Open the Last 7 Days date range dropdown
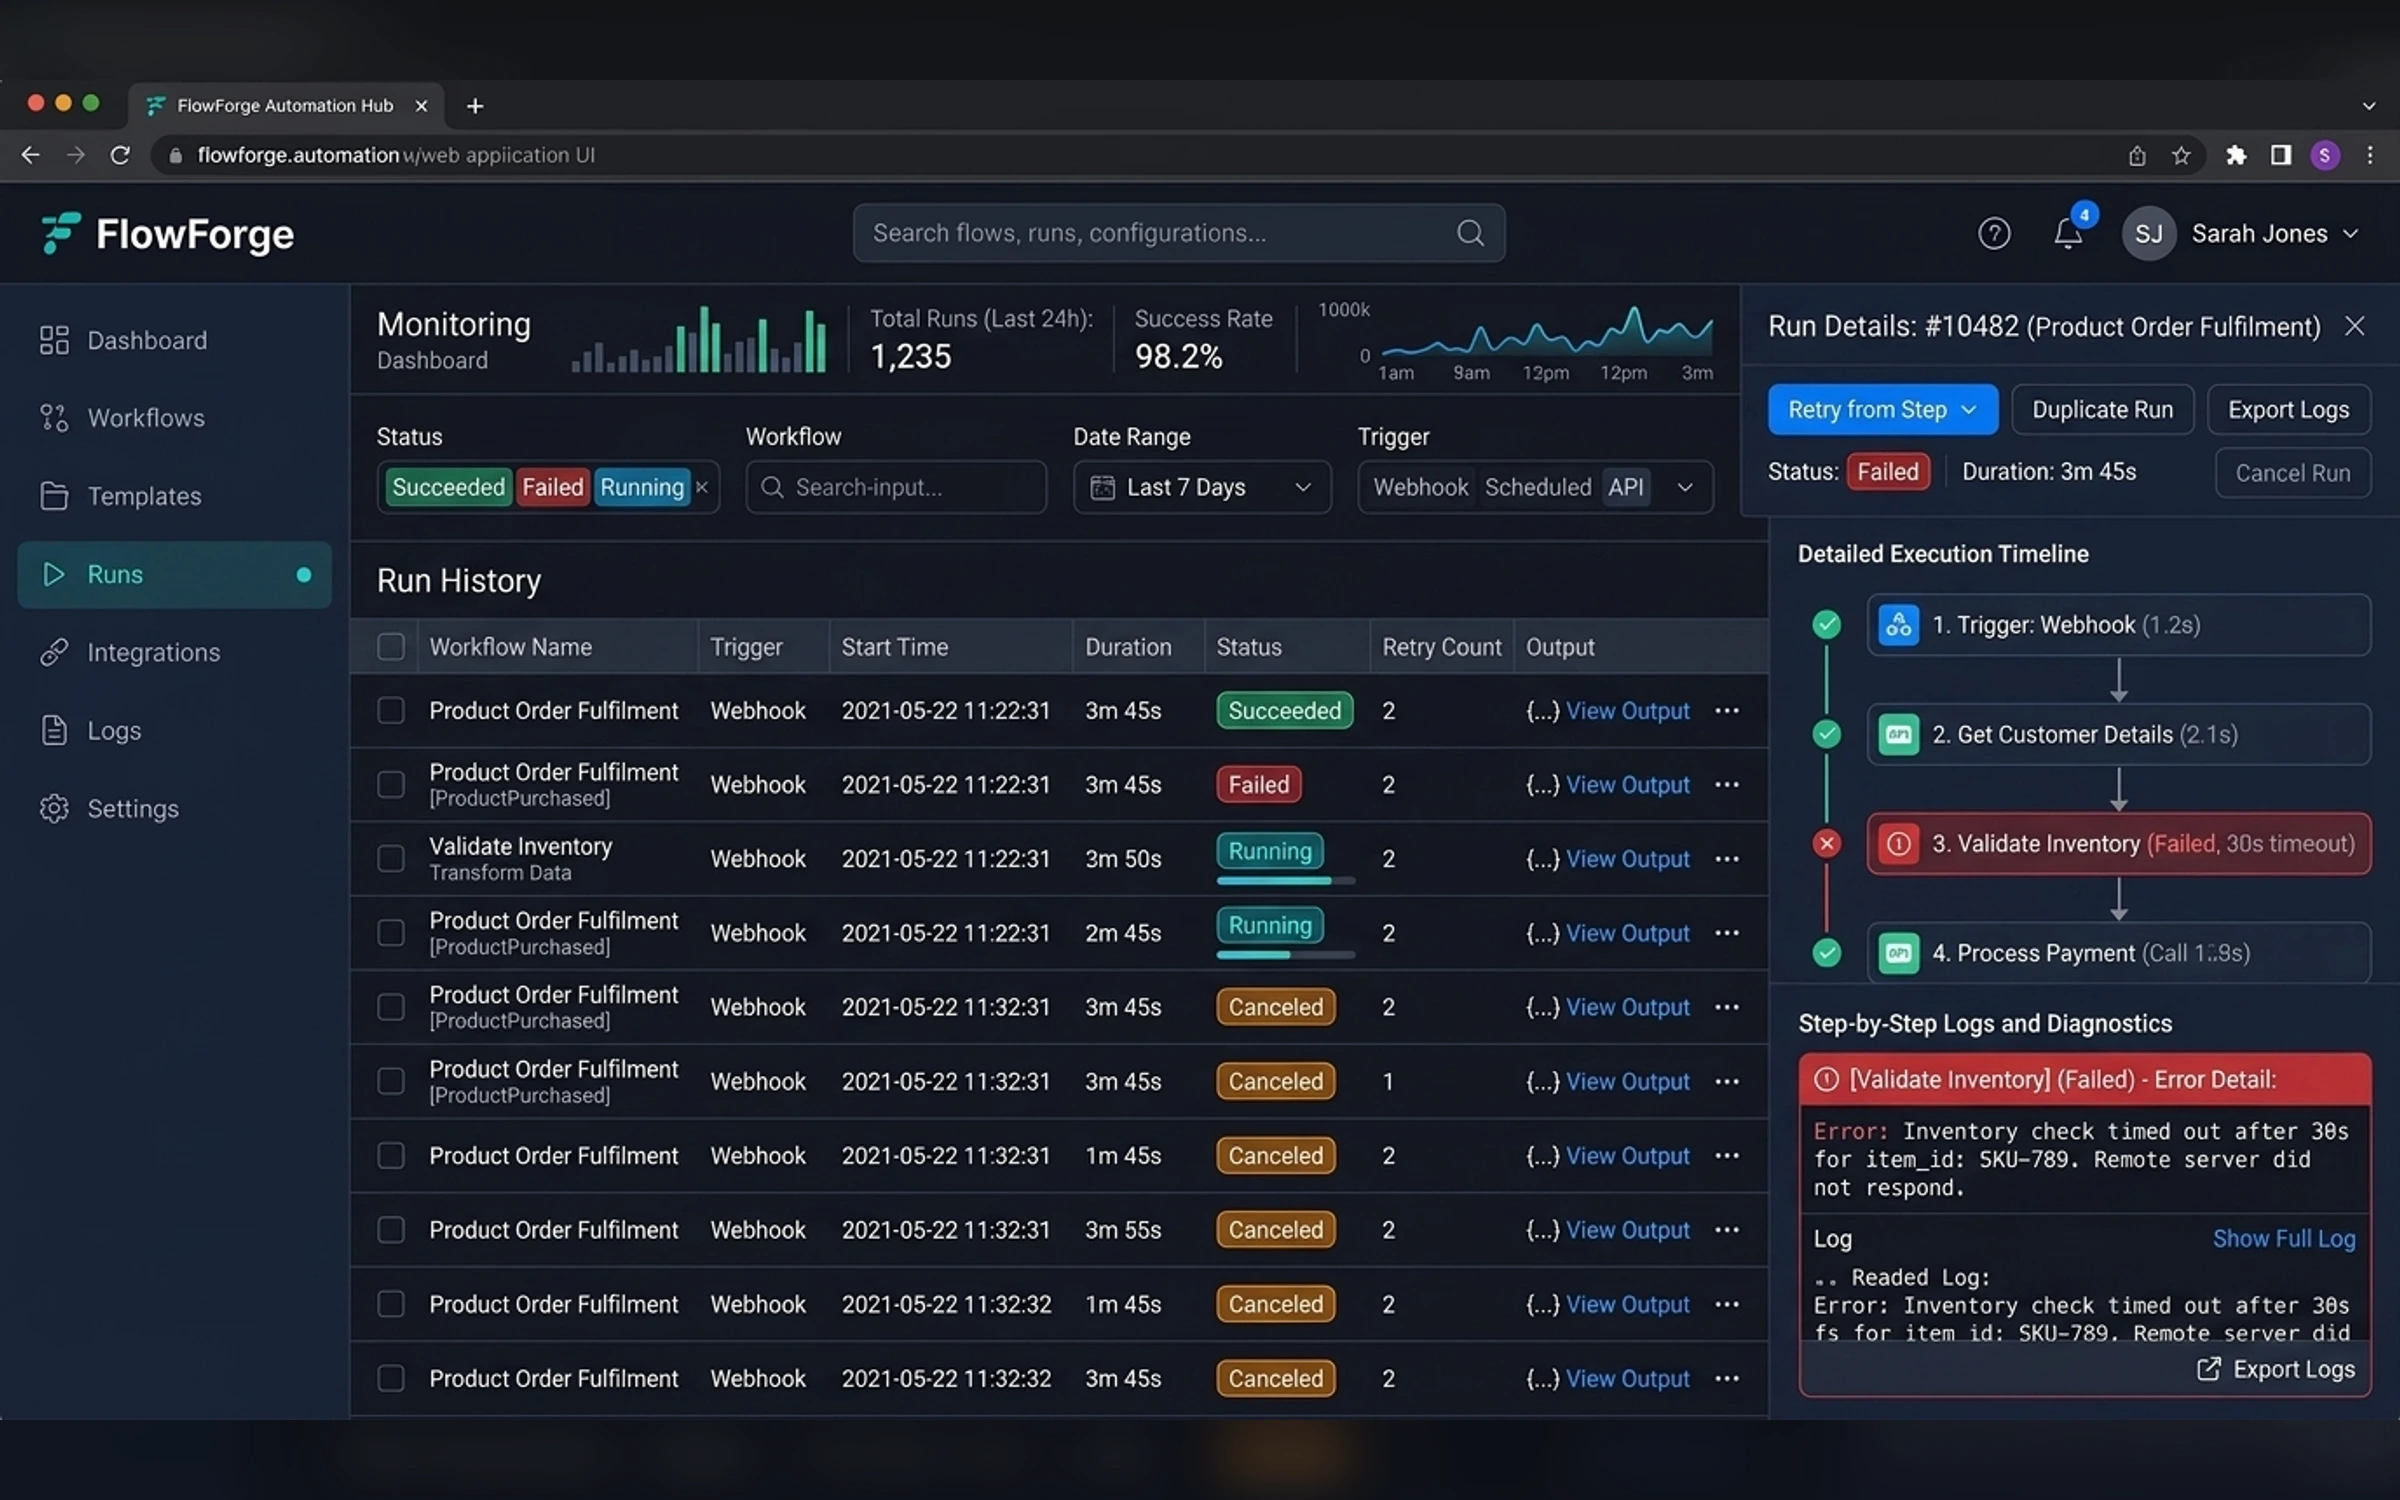2400x1500 pixels. pos(1202,487)
